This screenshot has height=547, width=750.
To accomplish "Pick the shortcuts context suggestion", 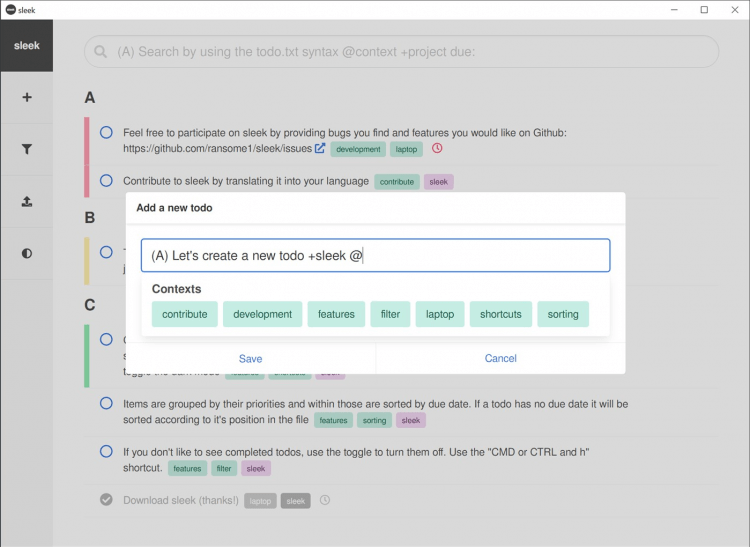I will [500, 314].
